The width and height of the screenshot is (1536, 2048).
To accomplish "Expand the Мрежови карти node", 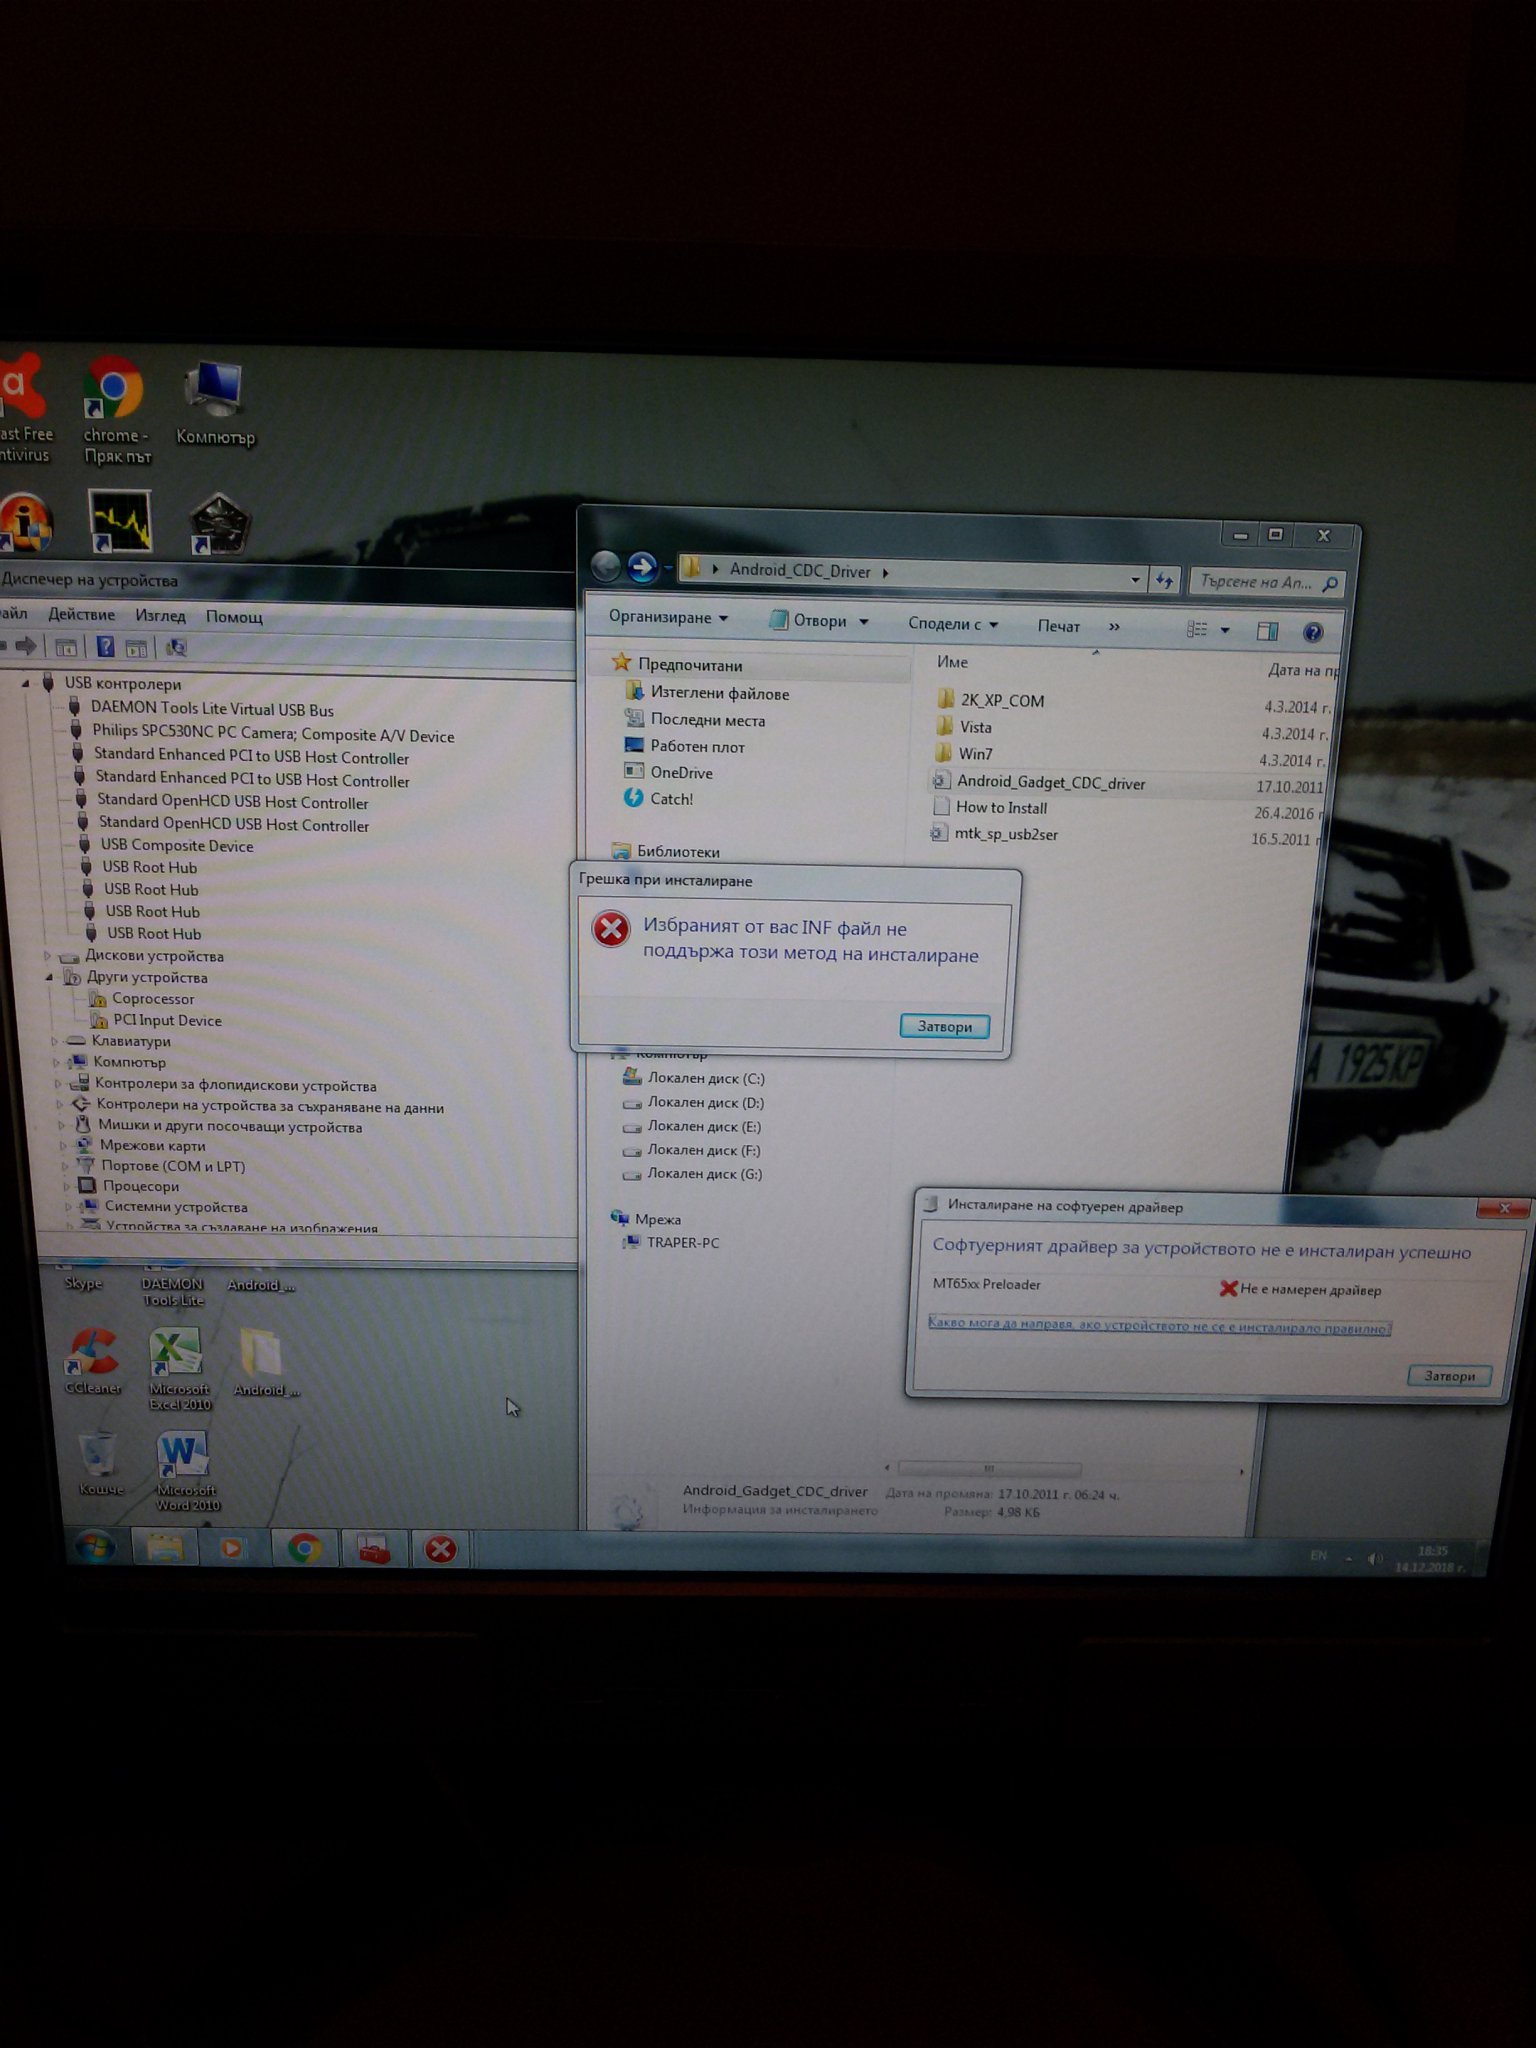I will pos(64,1146).
